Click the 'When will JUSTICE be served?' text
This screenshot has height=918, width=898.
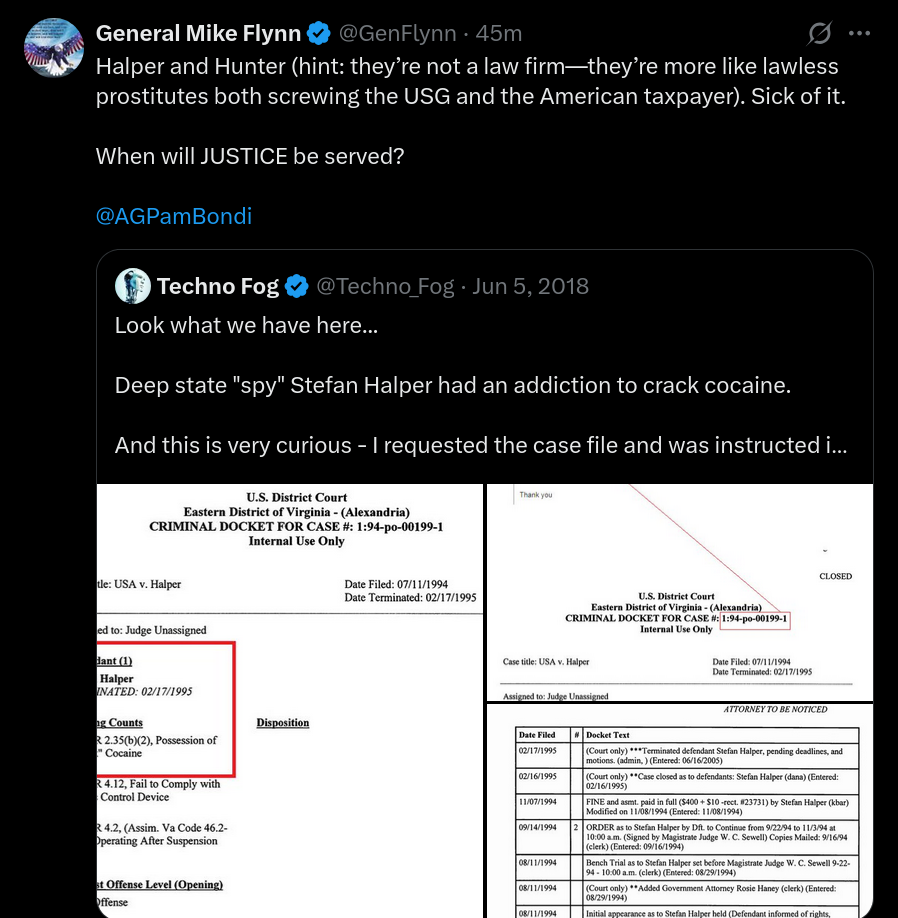[x=250, y=156]
